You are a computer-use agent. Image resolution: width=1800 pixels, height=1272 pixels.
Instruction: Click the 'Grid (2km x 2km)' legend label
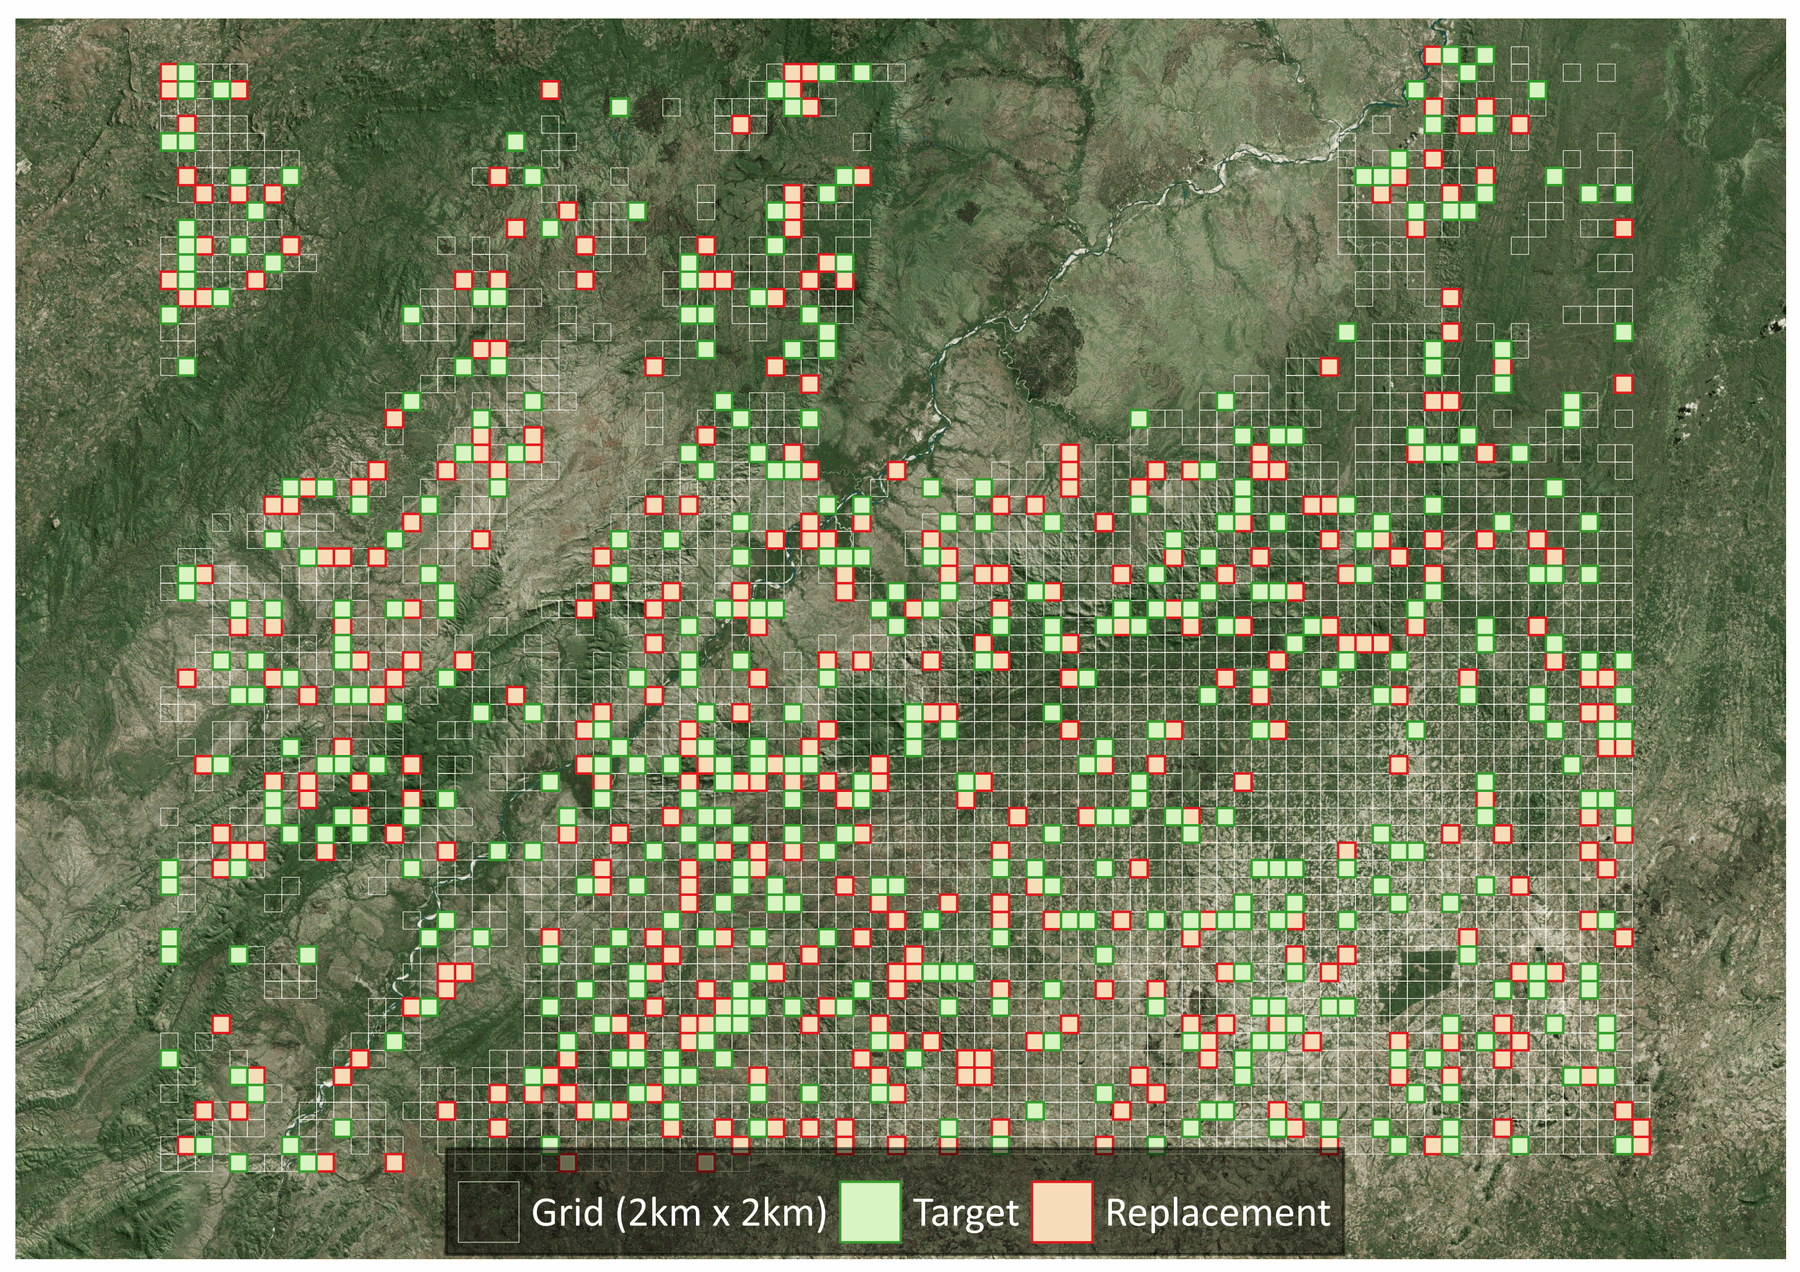click(679, 1213)
